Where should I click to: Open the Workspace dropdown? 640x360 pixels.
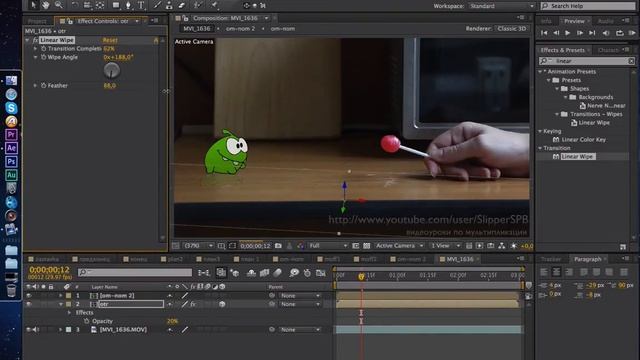pos(501,6)
